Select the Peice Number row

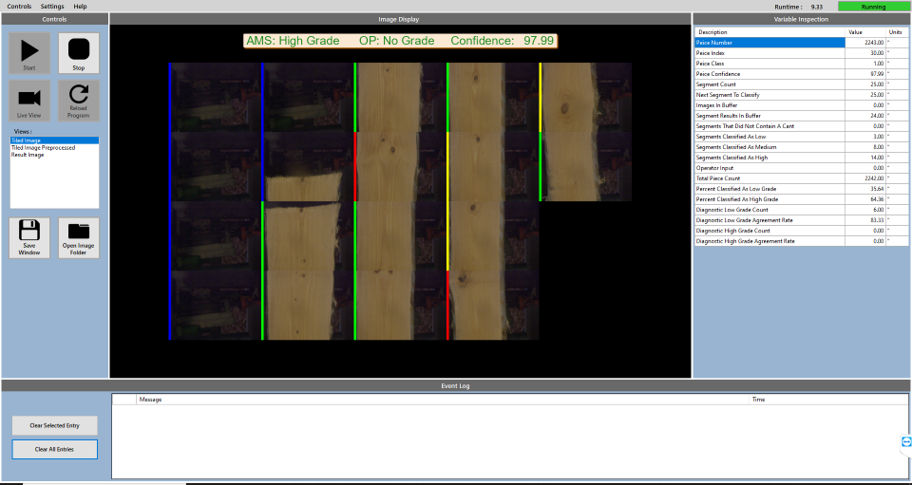point(801,42)
